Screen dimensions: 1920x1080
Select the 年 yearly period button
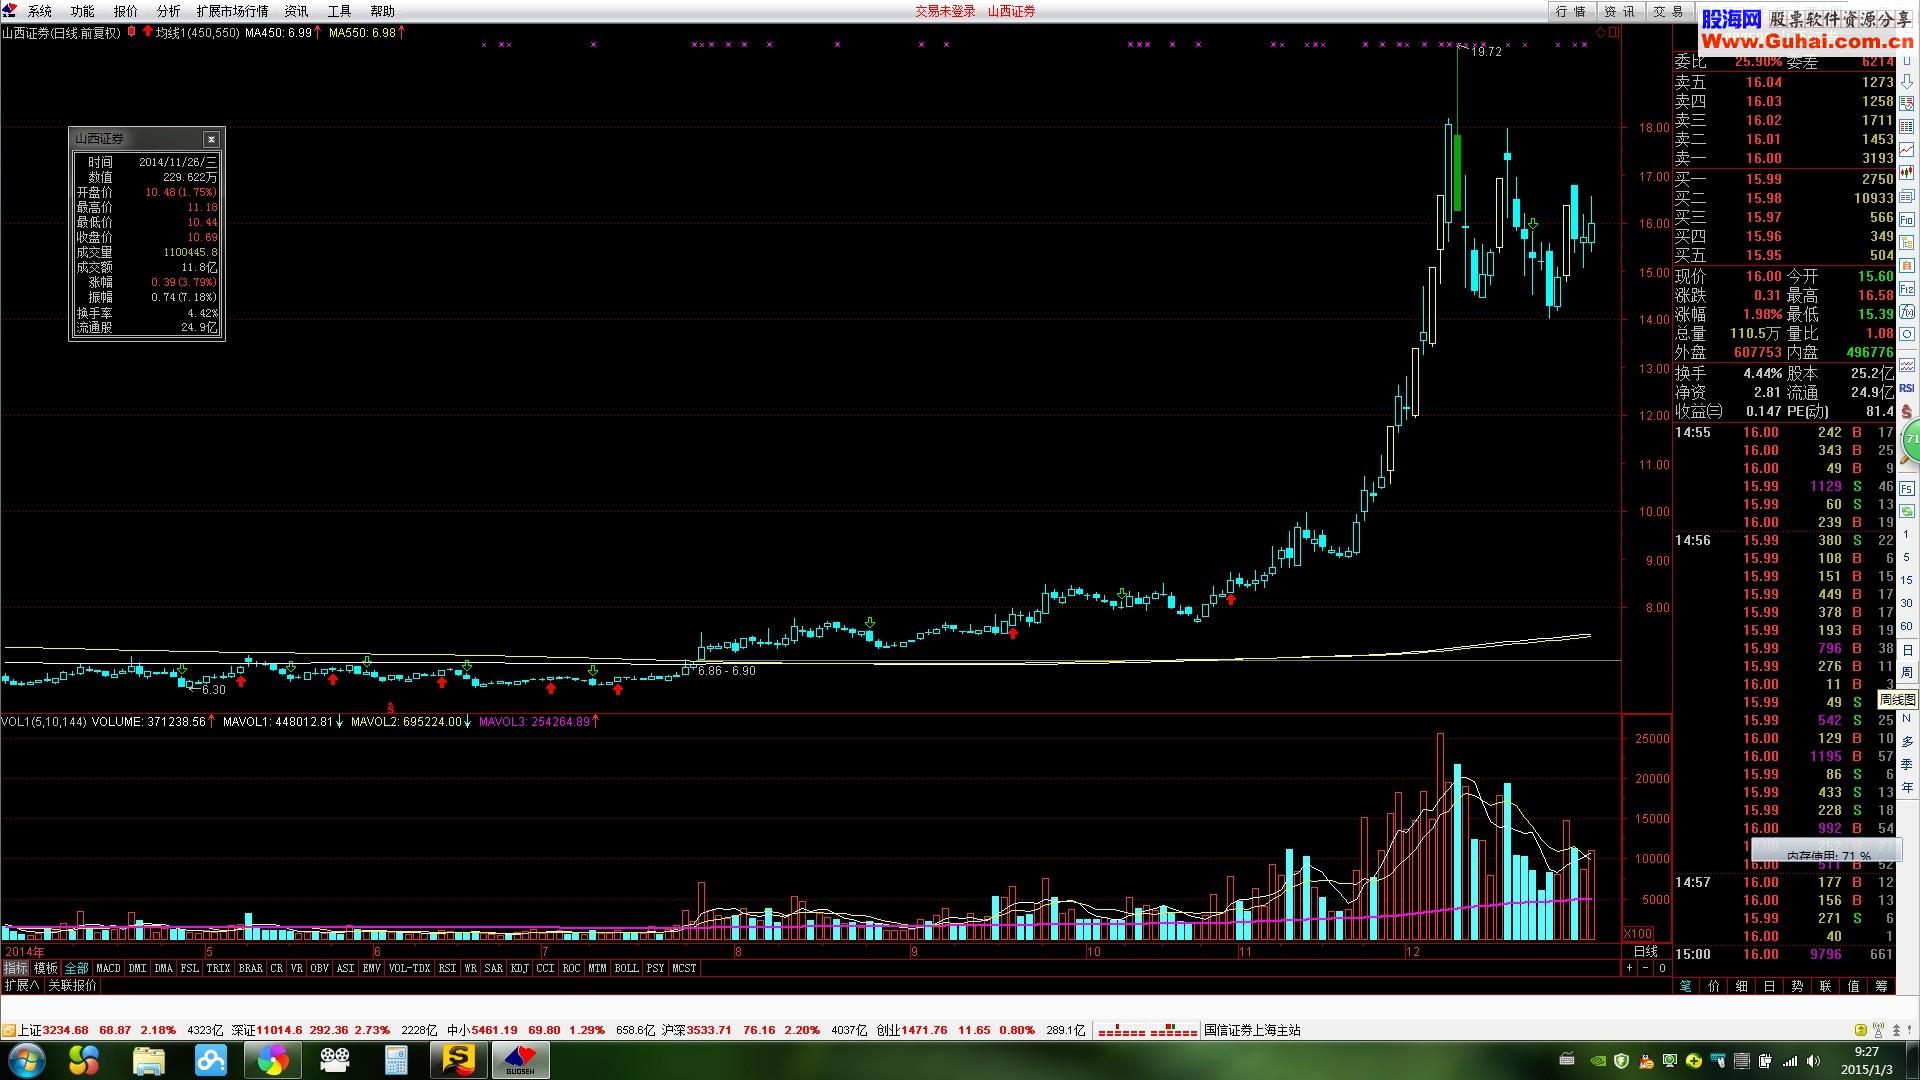pyautogui.click(x=1907, y=787)
